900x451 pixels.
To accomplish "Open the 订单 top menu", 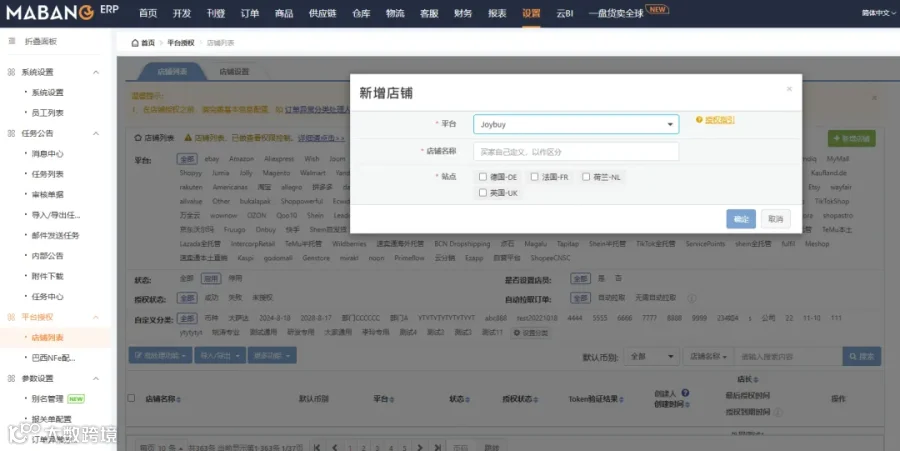I will coord(250,13).
